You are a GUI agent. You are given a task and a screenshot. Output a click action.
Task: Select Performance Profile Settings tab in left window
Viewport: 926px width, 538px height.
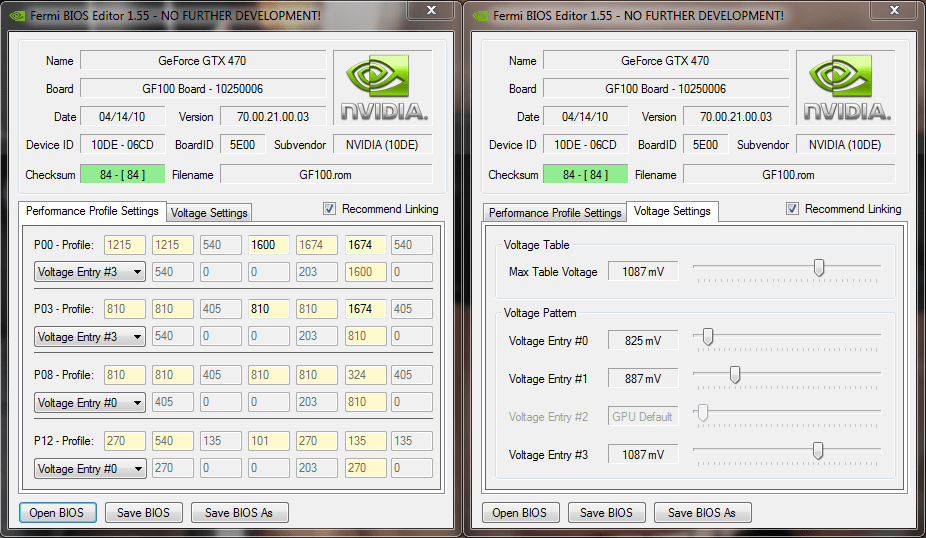point(92,211)
